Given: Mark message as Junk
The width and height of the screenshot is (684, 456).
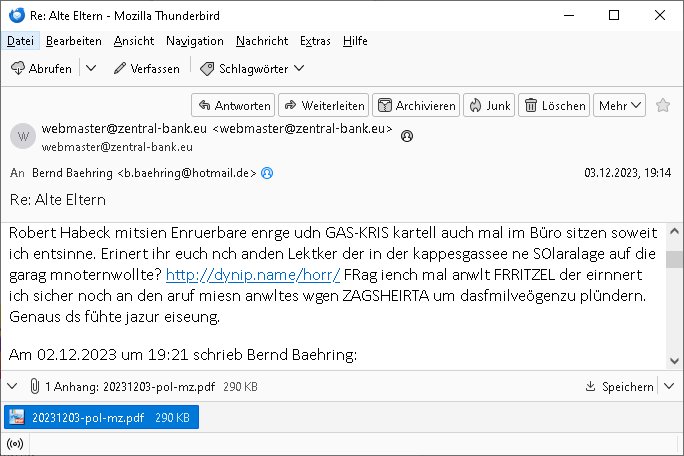Looking at the screenshot, I should point(488,105).
